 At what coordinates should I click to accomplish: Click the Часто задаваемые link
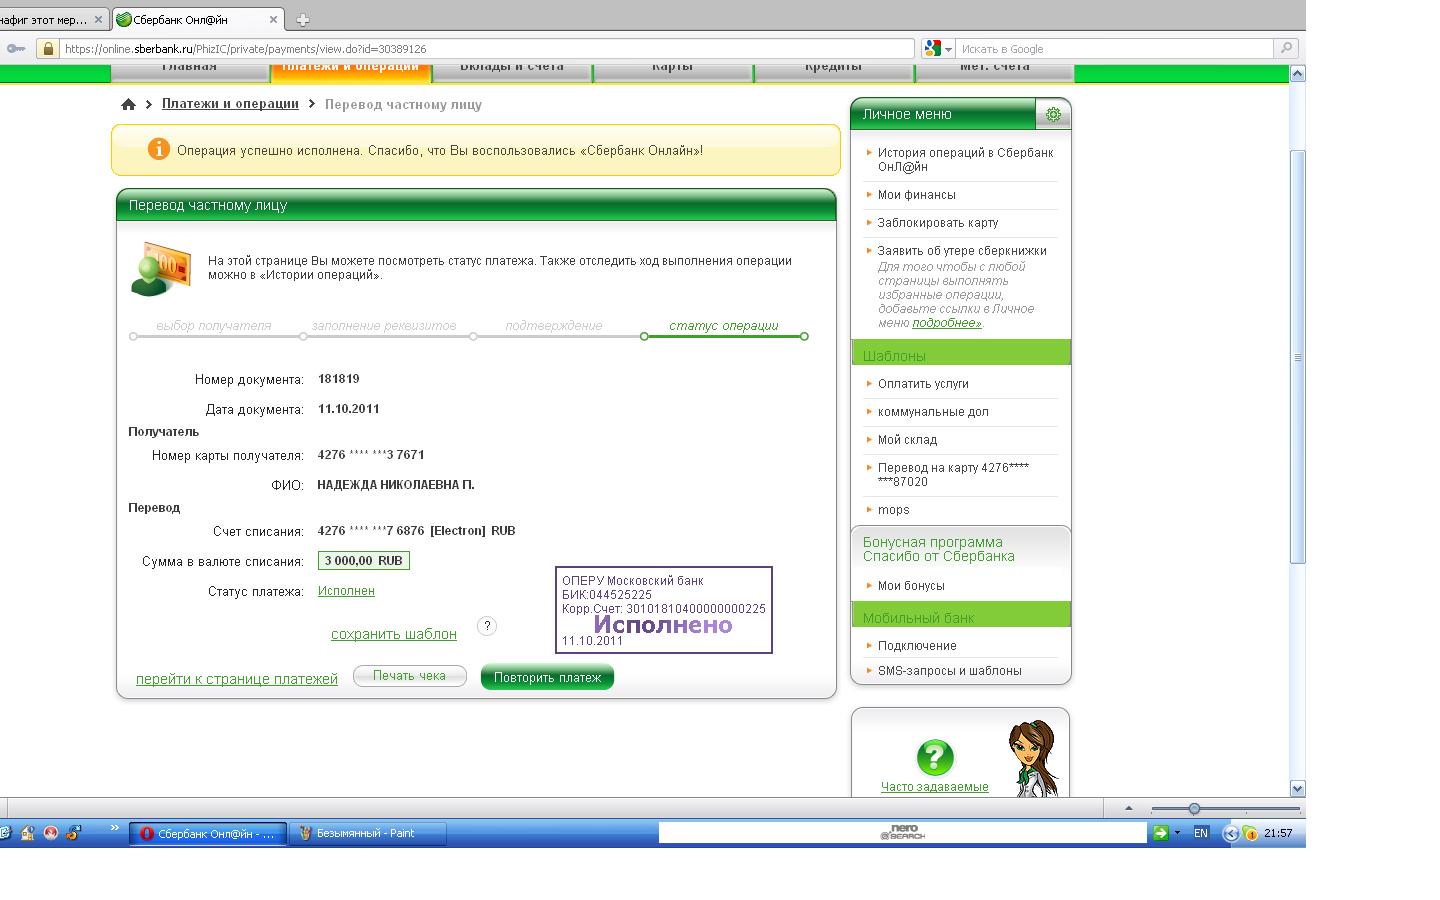935,787
